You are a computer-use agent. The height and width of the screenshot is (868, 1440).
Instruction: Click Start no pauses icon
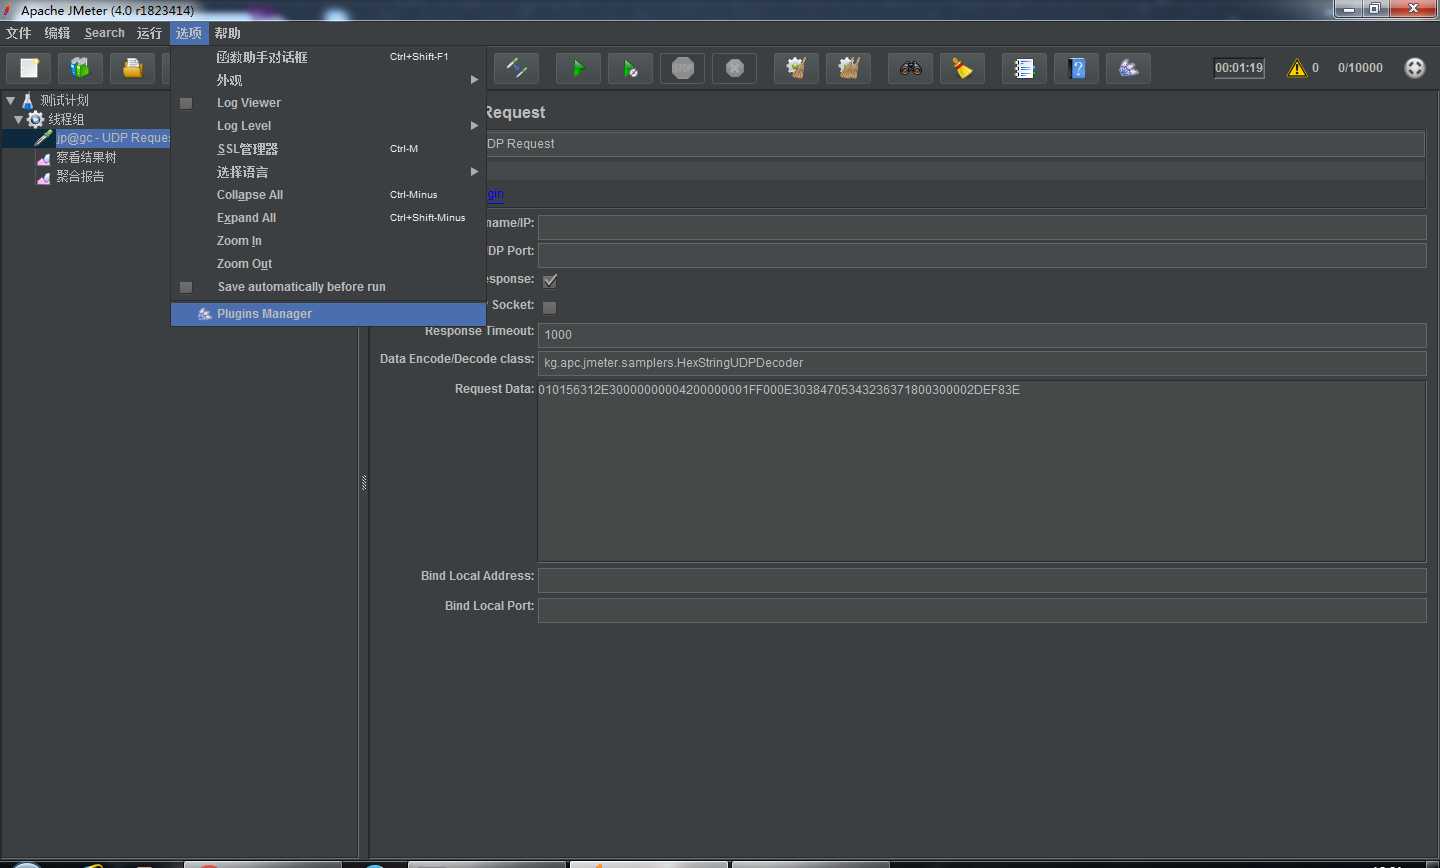(x=630, y=68)
